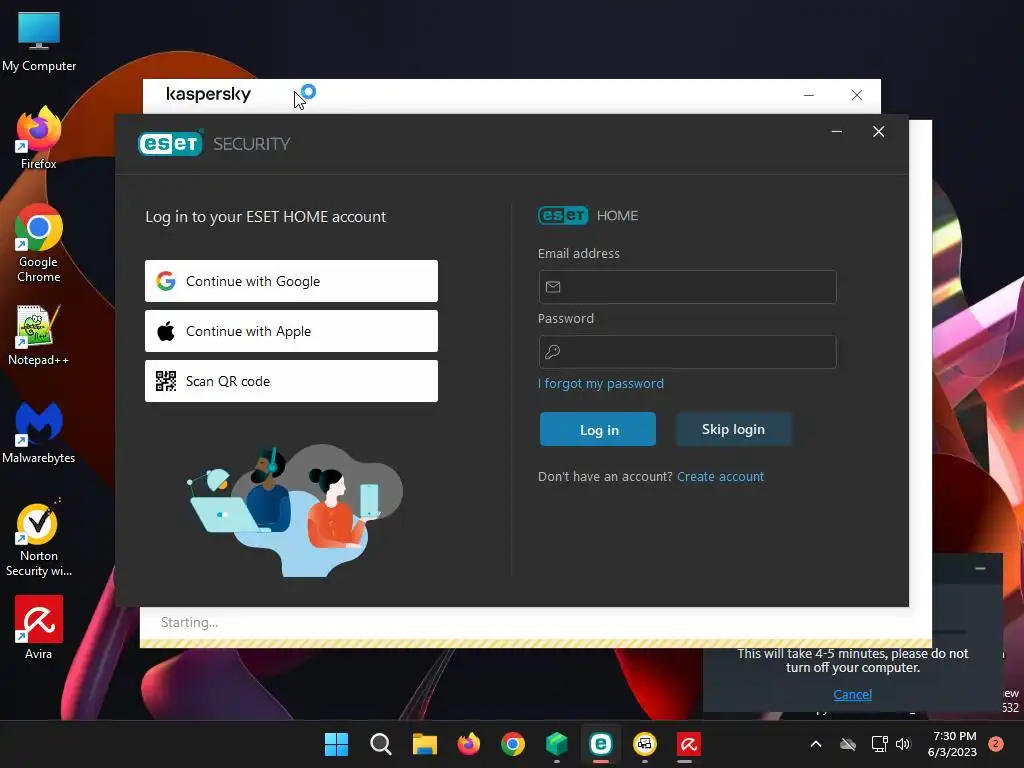The height and width of the screenshot is (768, 1024).
Task: Open network status tray icon
Action: 880,744
